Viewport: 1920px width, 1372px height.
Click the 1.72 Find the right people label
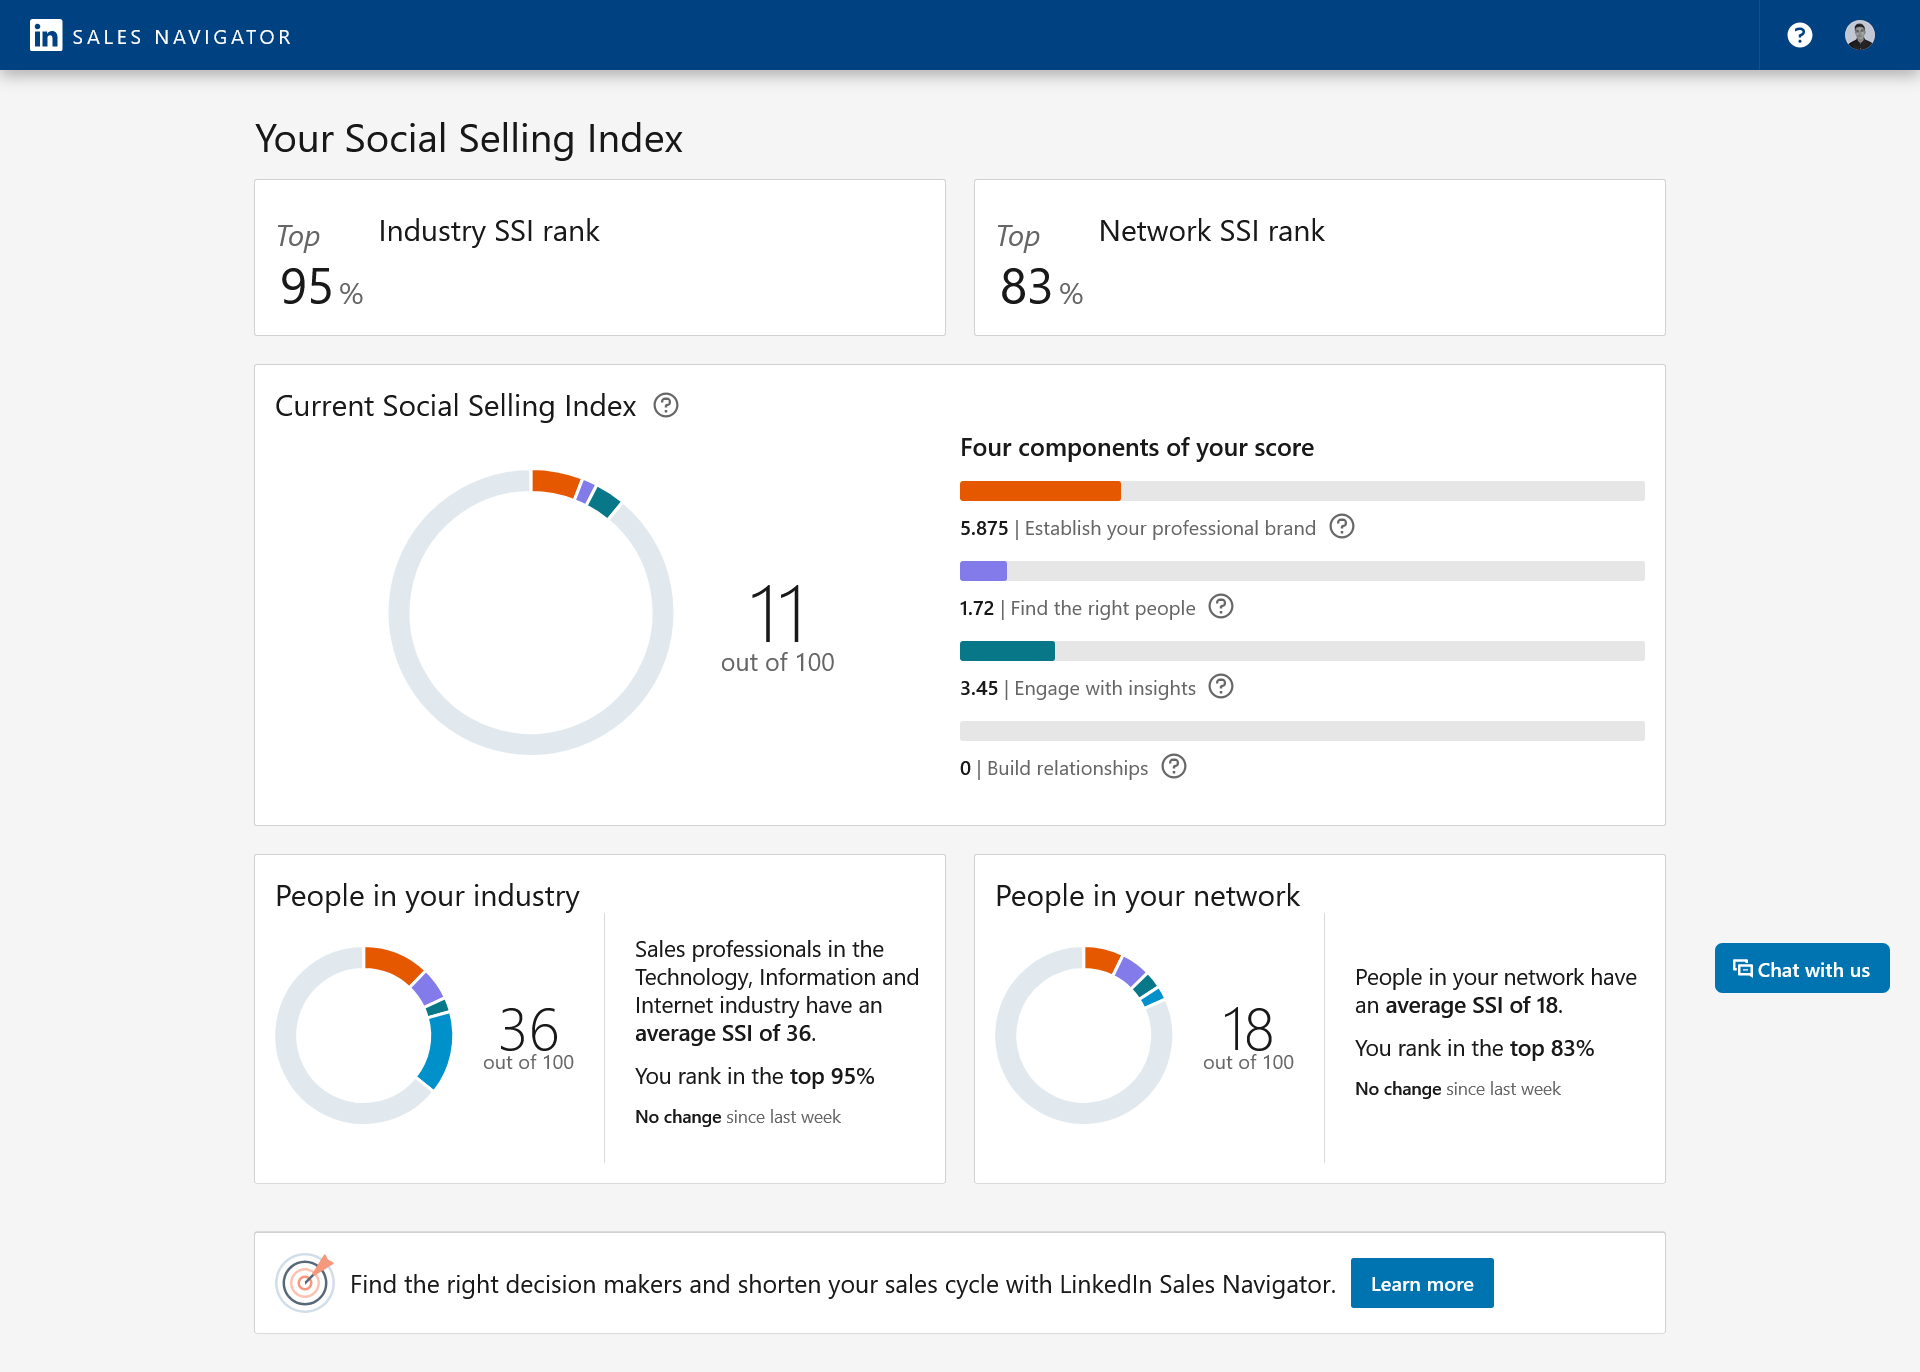pos(1077,608)
